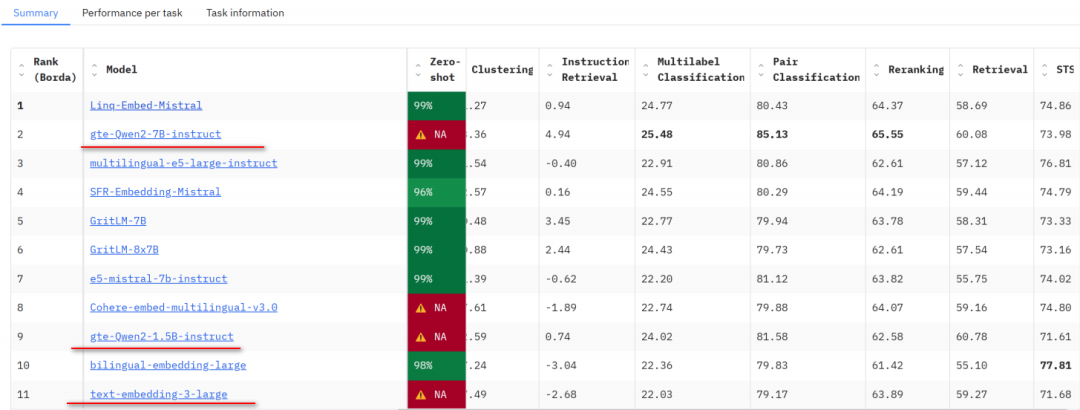Open the bilingual-embedding-large link

click(x=168, y=365)
